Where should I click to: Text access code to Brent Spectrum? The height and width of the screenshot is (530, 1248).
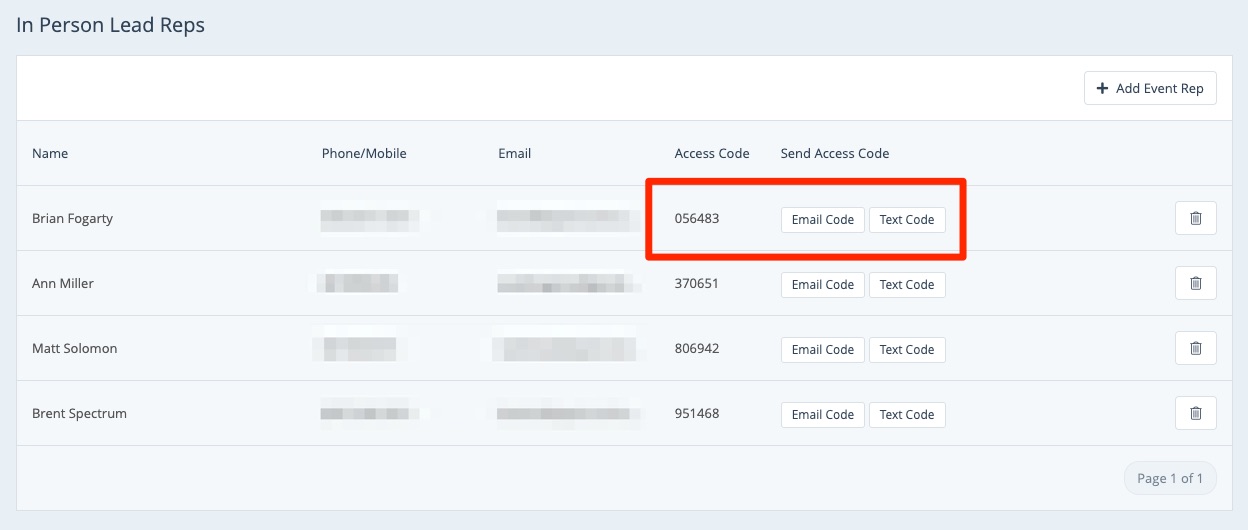pos(906,414)
